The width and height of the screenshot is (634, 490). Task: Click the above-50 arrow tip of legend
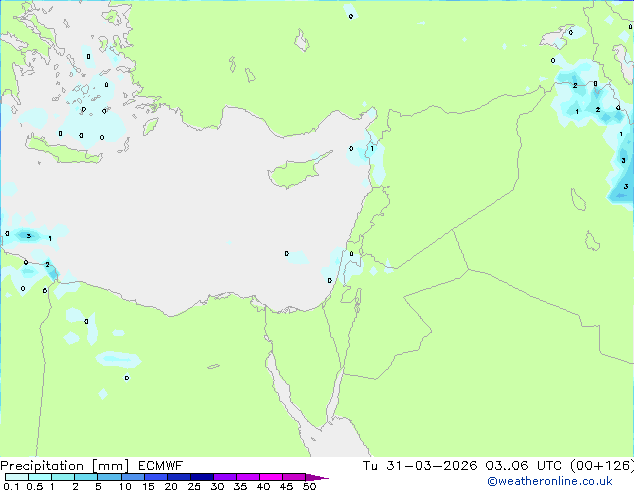[x=317, y=477]
